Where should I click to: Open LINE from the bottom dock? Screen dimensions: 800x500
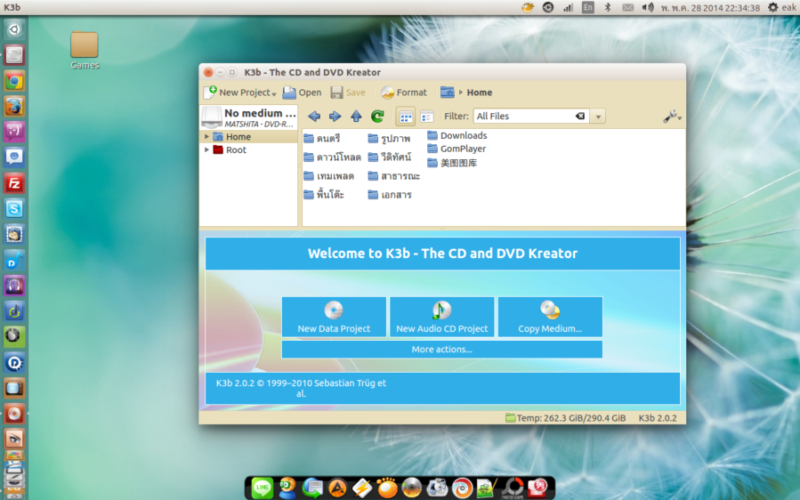click(x=262, y=488)
